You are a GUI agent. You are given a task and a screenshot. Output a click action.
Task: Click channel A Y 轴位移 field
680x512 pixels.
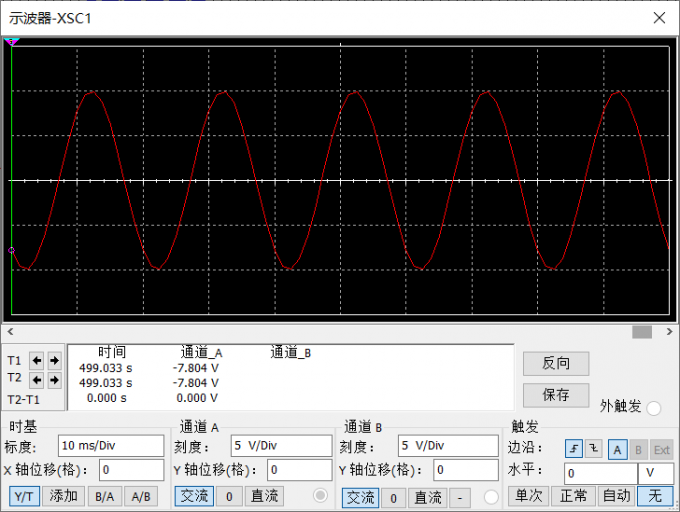point(300,470)
